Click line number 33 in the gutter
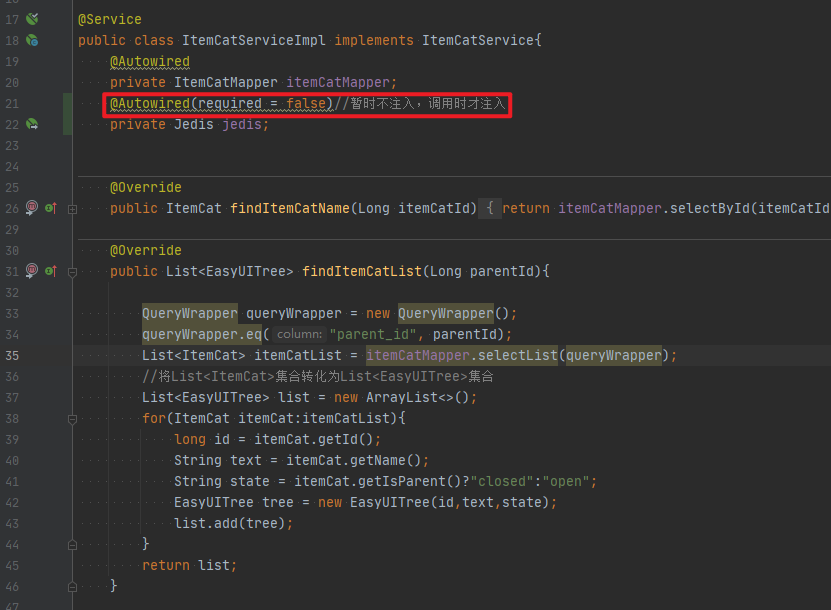The height and width of the screenshot is (610, 831). pyautogui.click(x=12, y=314)
